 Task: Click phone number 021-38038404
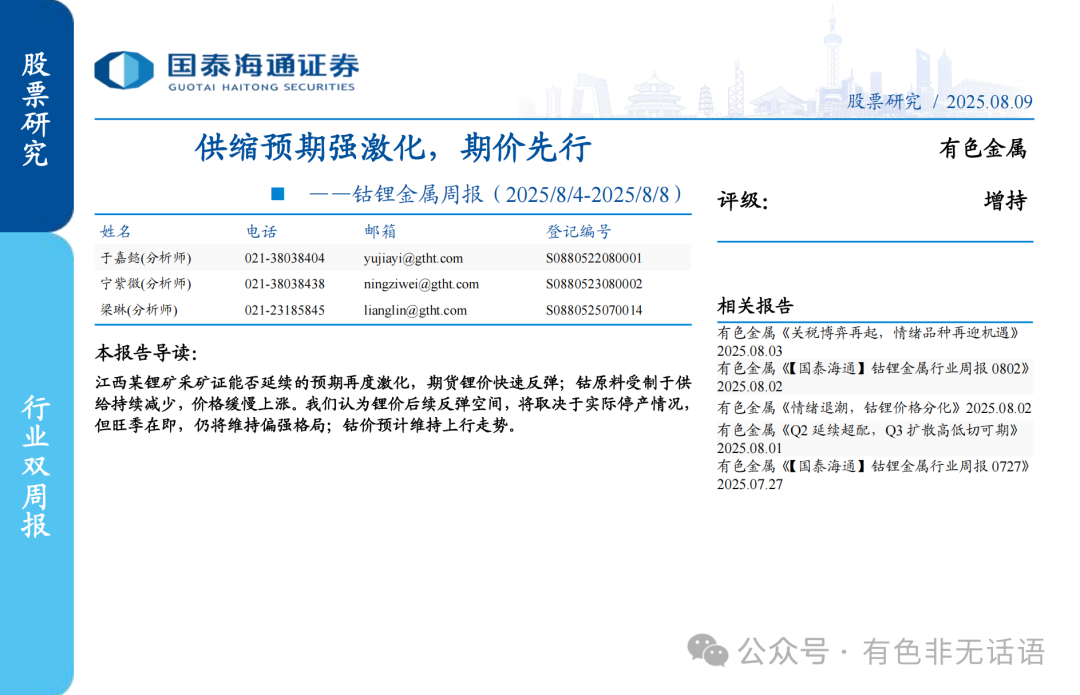[284, 258]
